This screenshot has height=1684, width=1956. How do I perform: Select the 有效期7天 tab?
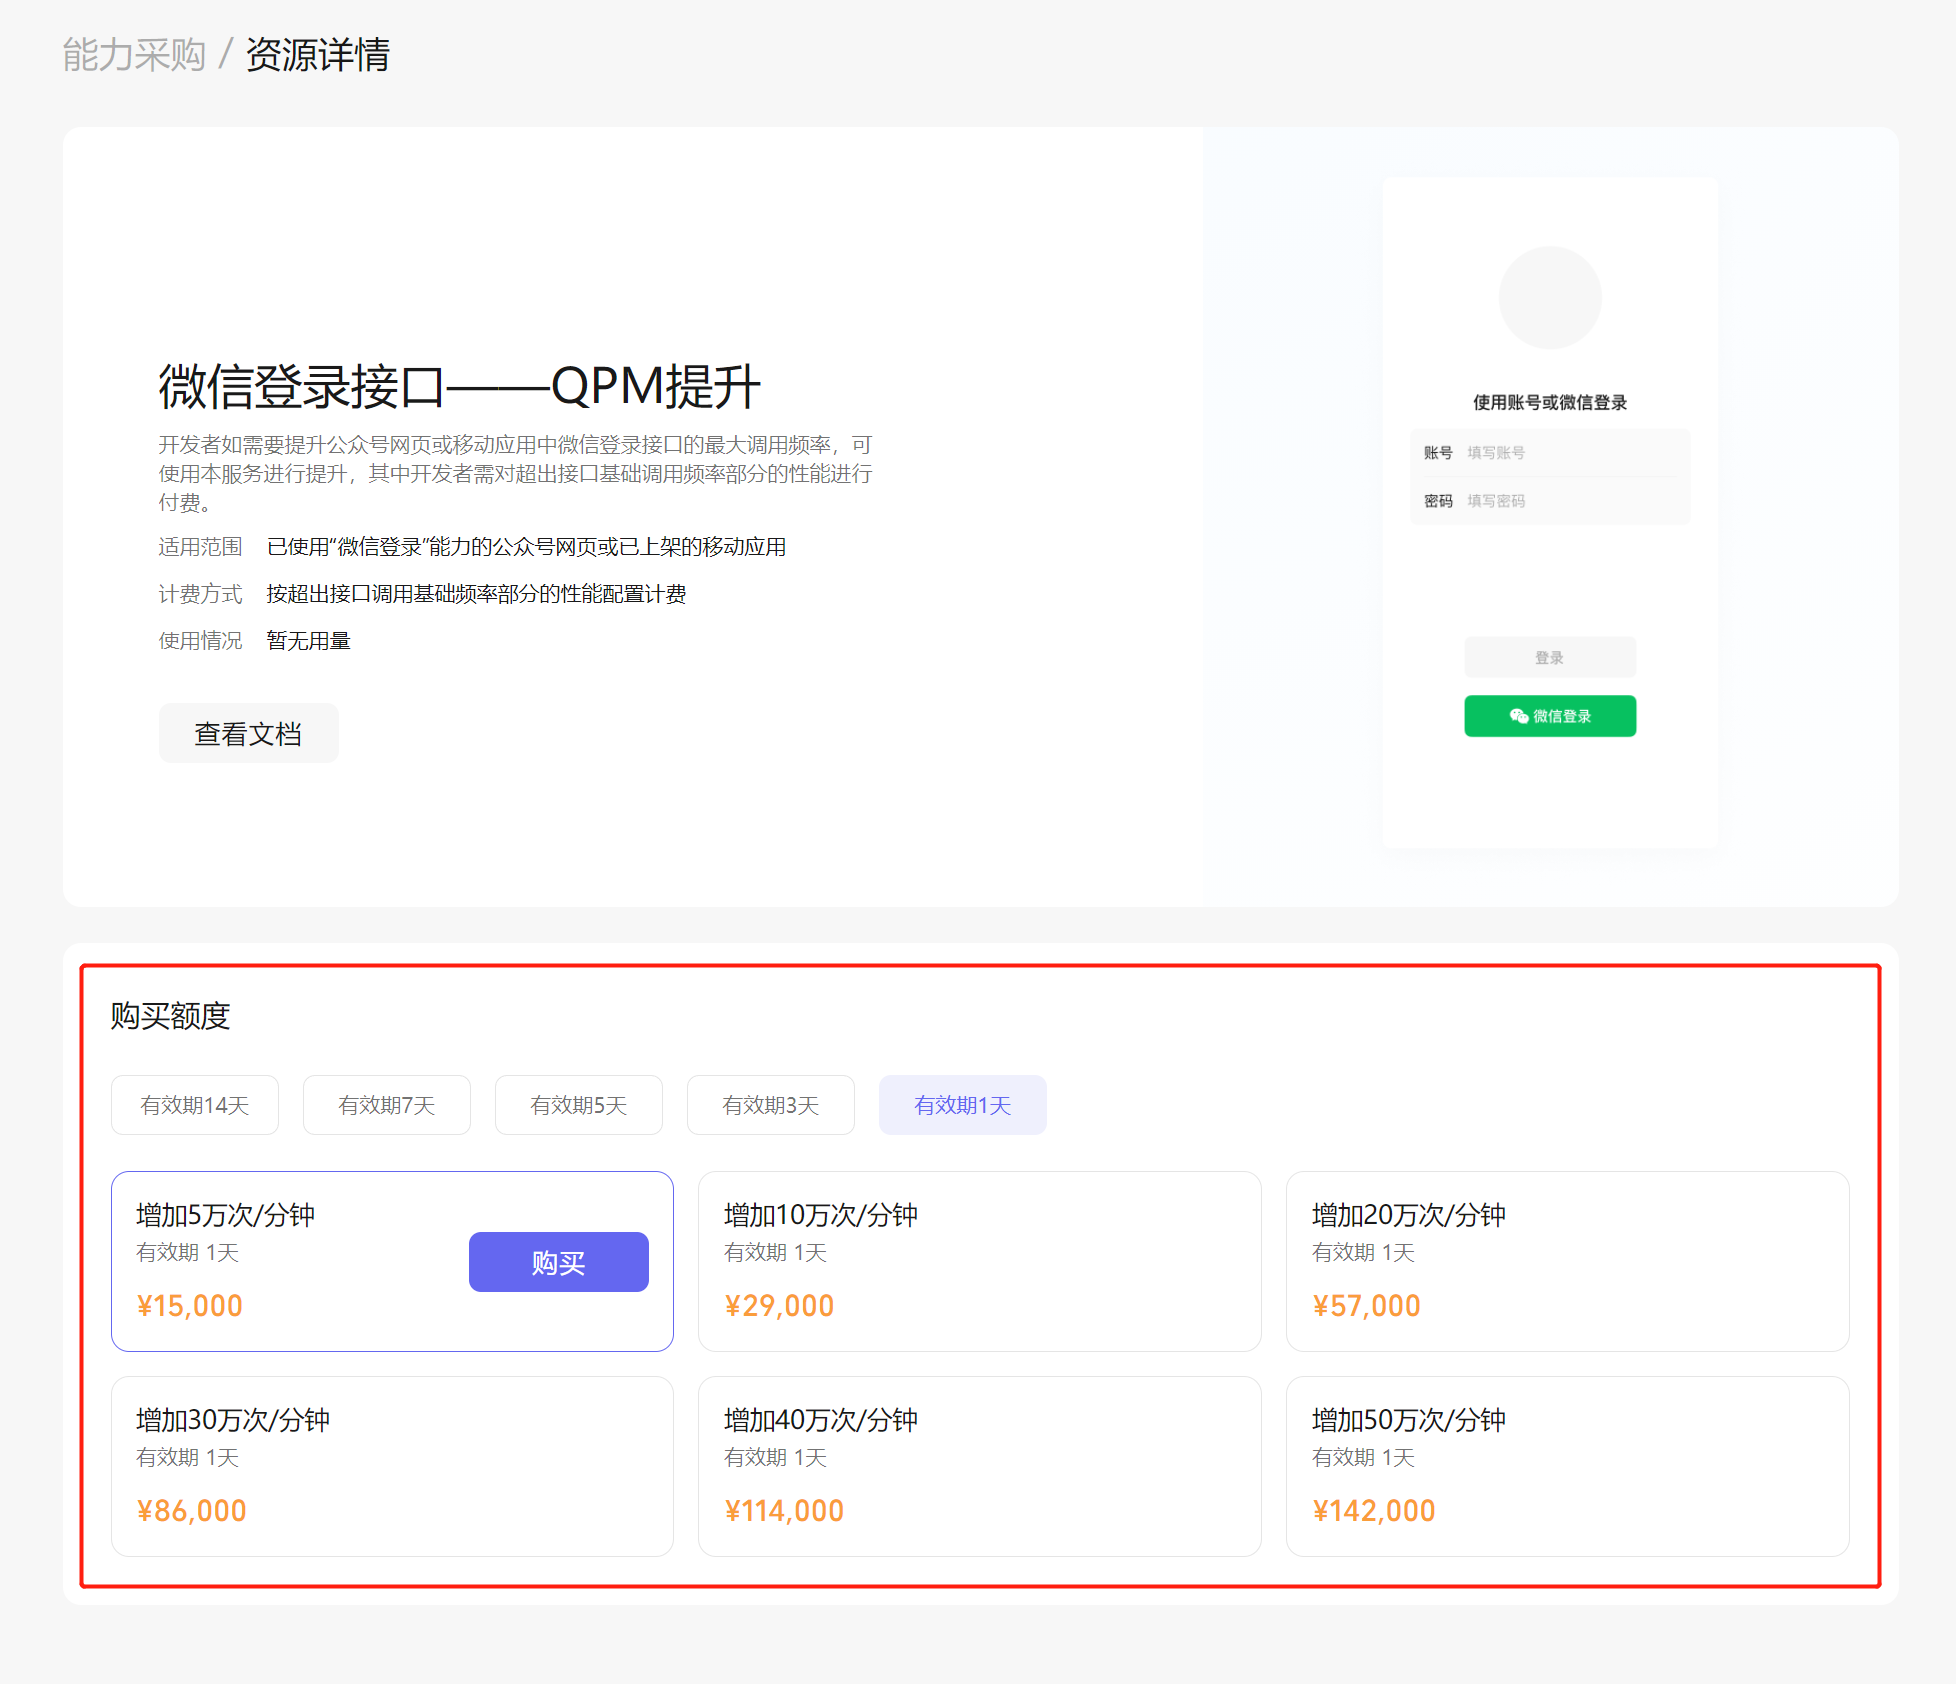(x=387, y=1105)
